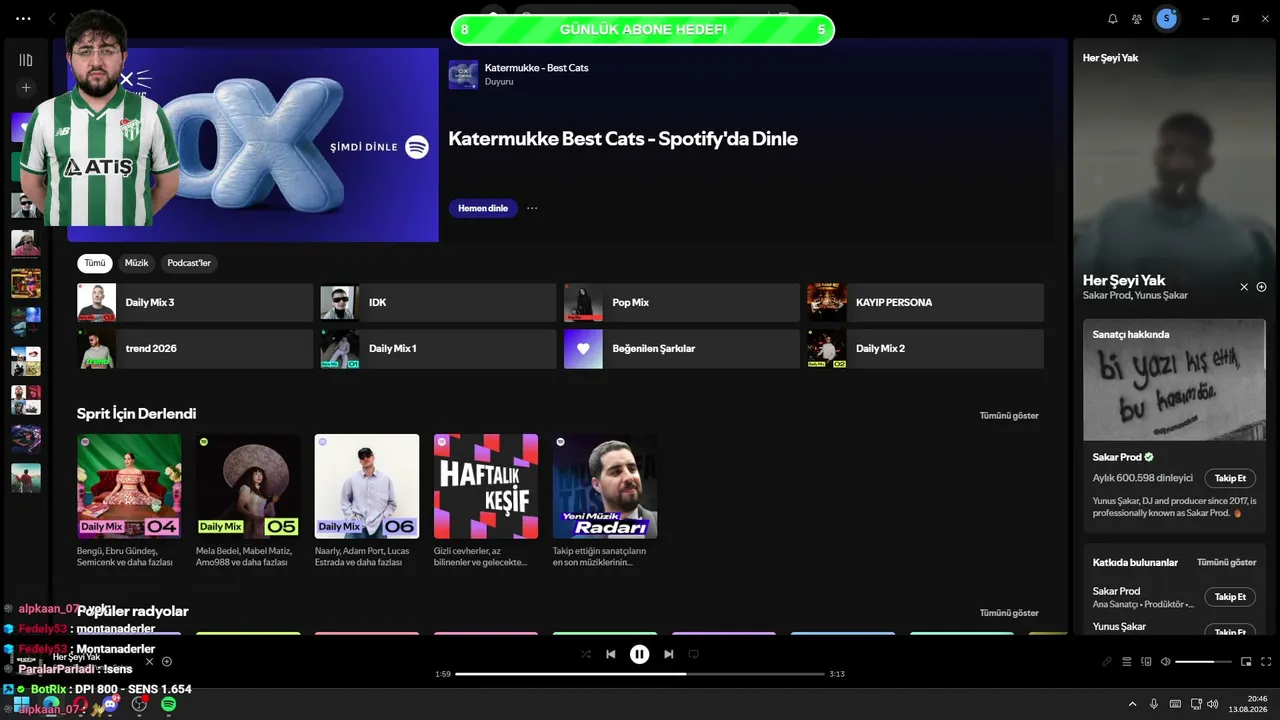Viewport: 1280px width, 720px height.
Task: Go back with the title bar arrow
Action: [x=52, y=19]
